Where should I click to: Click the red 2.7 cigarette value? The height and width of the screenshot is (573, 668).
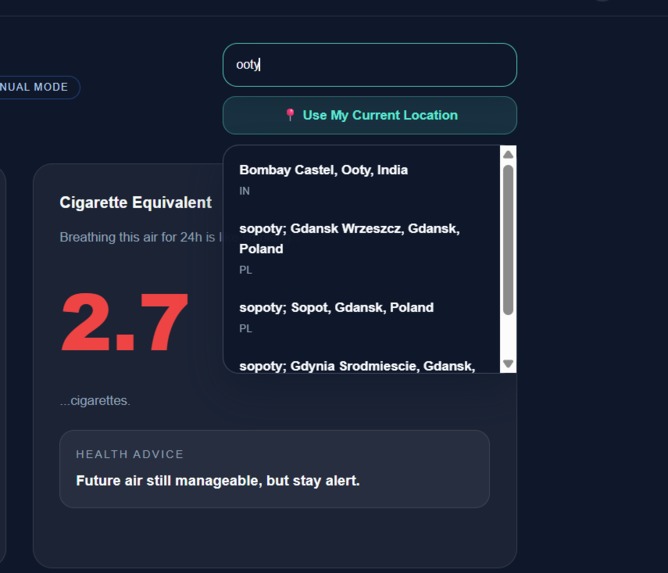pos(124,322)
